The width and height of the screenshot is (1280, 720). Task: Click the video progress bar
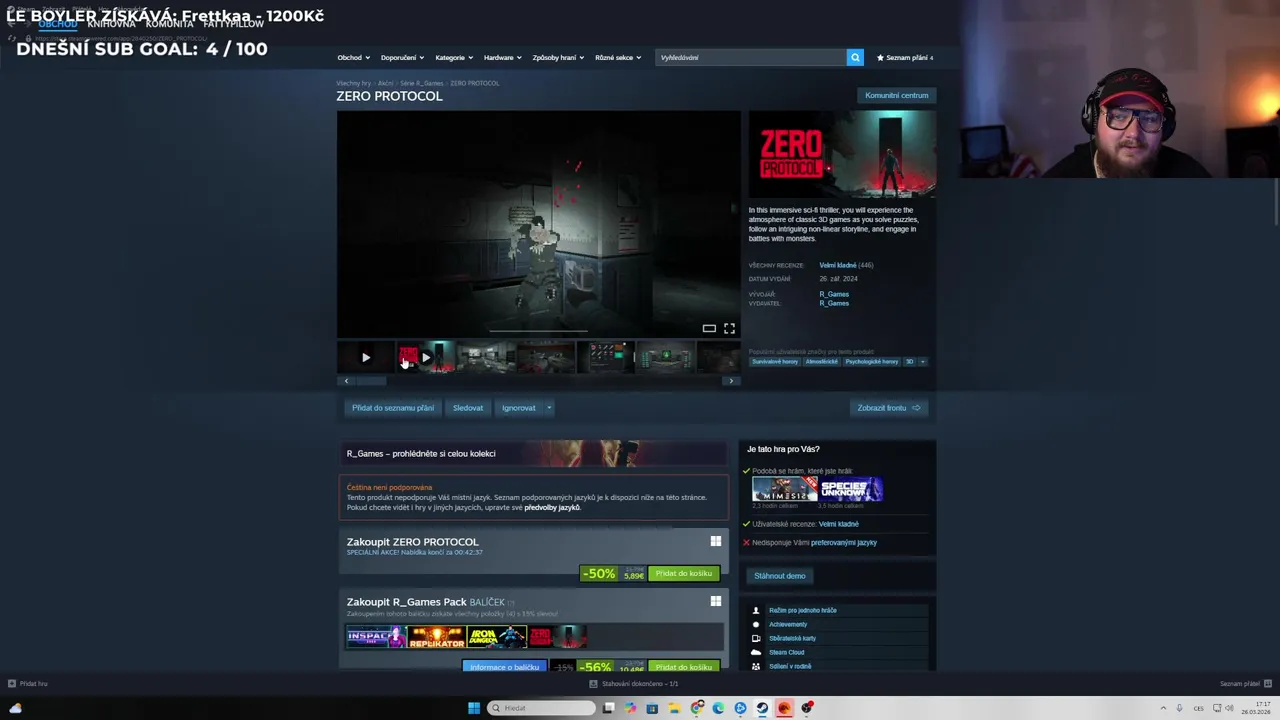538,330
